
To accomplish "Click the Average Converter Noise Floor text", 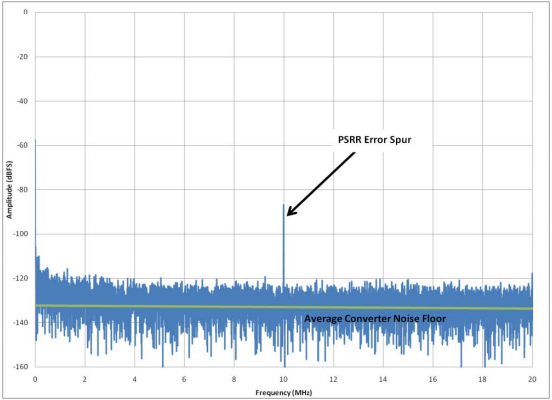I will click(x=375, y=319).
